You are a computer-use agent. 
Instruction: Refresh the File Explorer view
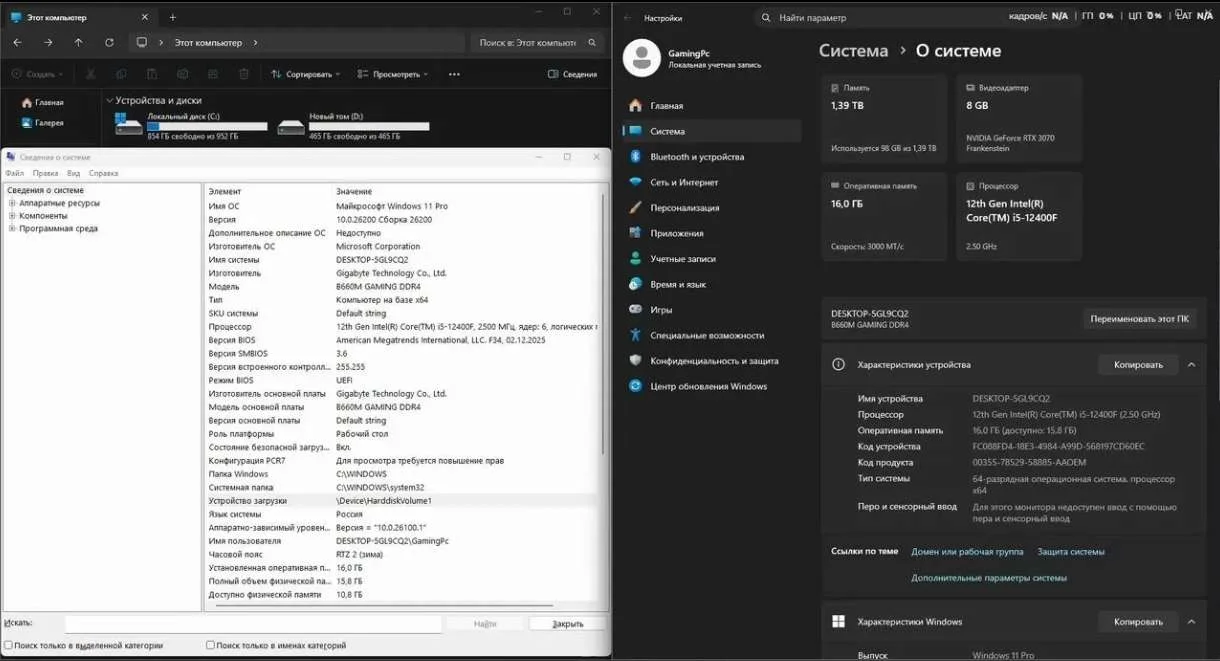[109, 43]
